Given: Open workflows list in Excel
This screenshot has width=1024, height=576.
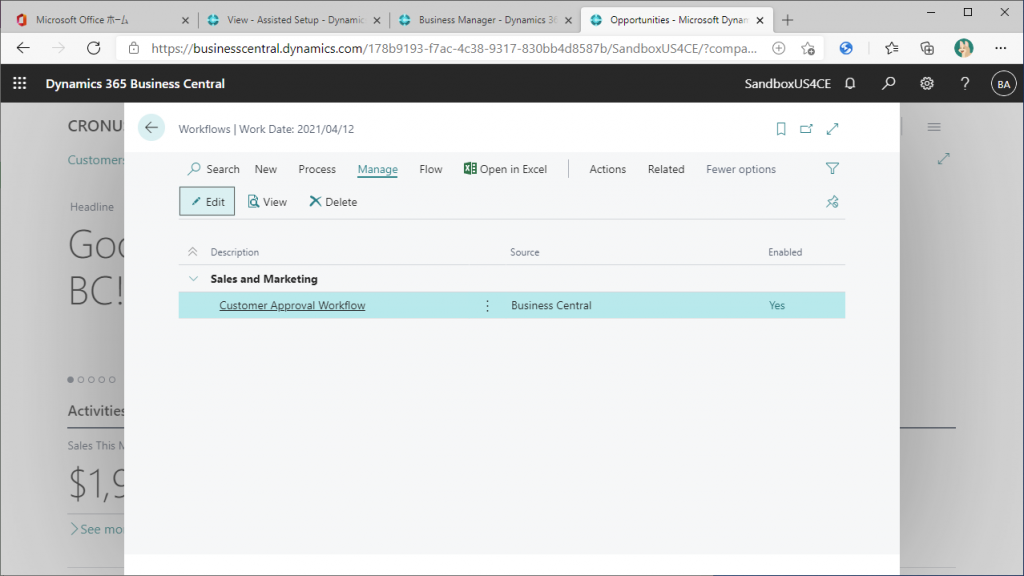Looking at the screenshot, I should [x=505, y=169].
